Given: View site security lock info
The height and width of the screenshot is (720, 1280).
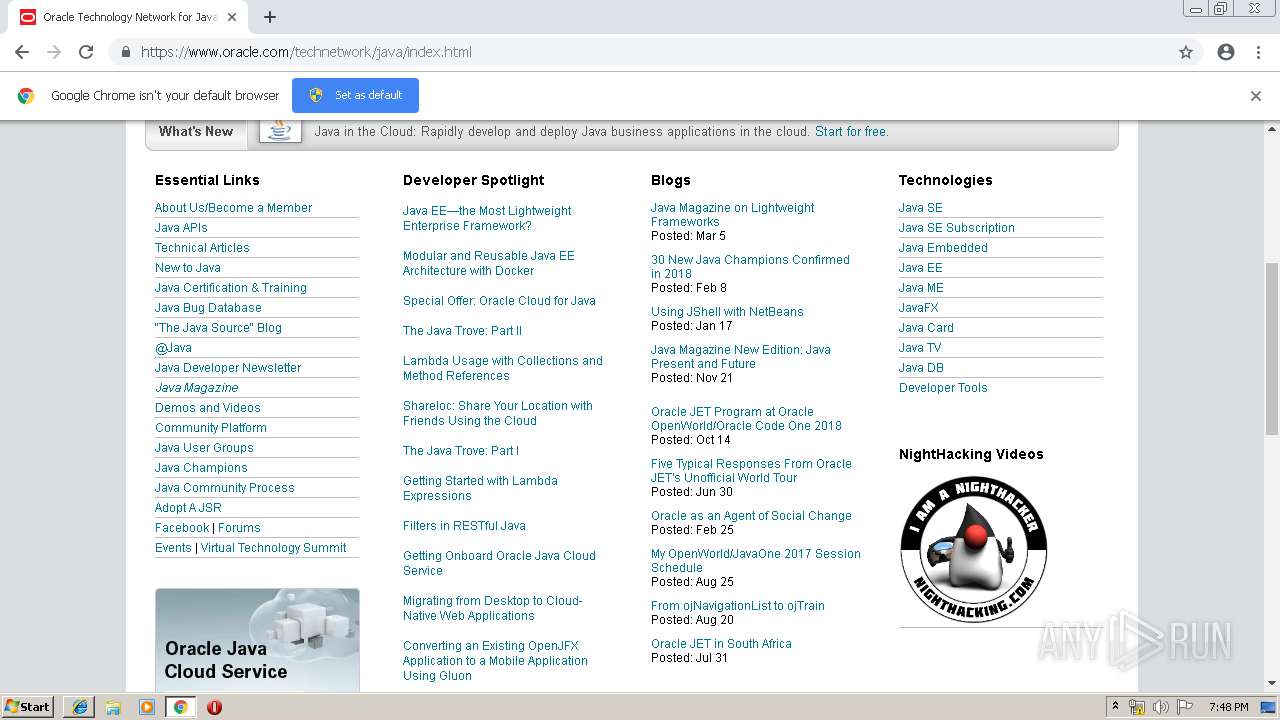Looking at the screenshot, I should tap(126, 52).
